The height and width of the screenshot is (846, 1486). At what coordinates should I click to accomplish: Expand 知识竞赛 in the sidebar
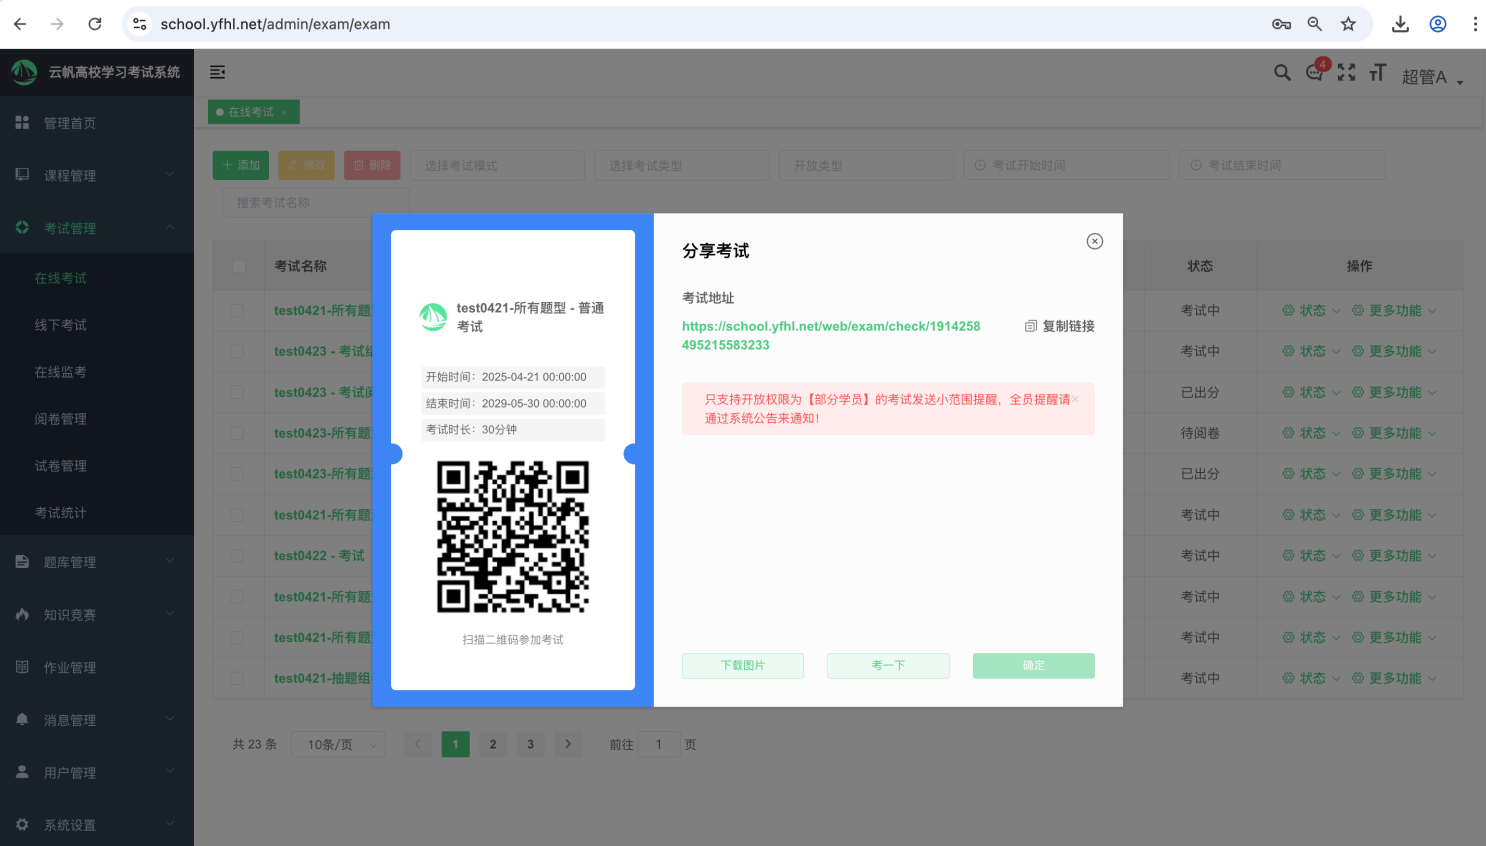pyautogui.click(x=97, y=615)
